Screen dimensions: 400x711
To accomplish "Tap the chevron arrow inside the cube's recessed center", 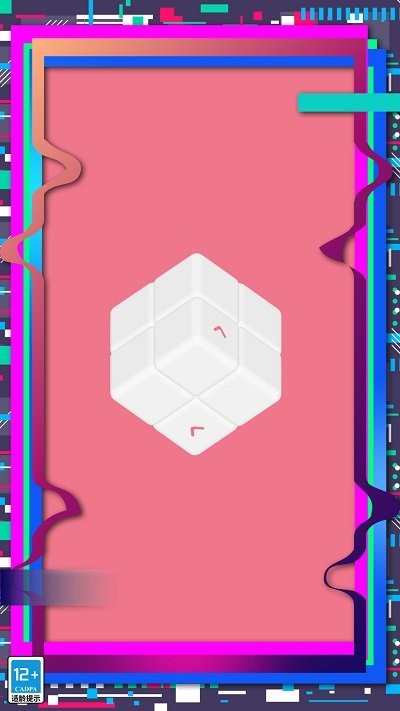I will pyautogui.click(x=220, y=331).
